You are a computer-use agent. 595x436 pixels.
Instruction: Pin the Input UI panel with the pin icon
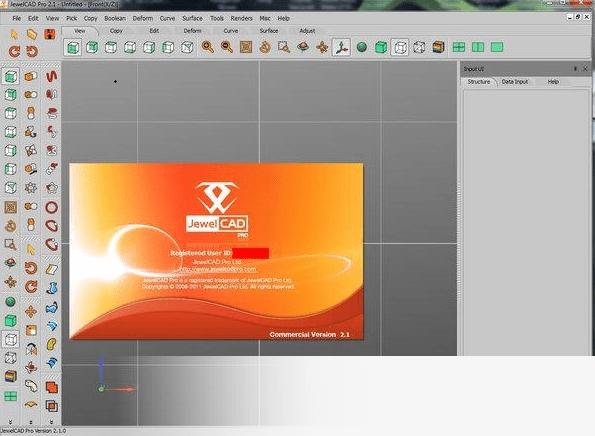click(x=575, y=69)
